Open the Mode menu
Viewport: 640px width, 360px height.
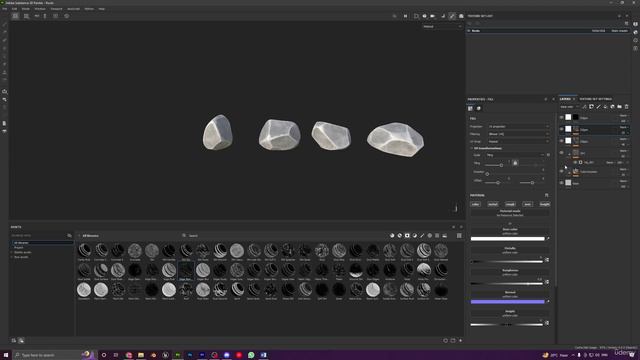(x=25, y=9)
